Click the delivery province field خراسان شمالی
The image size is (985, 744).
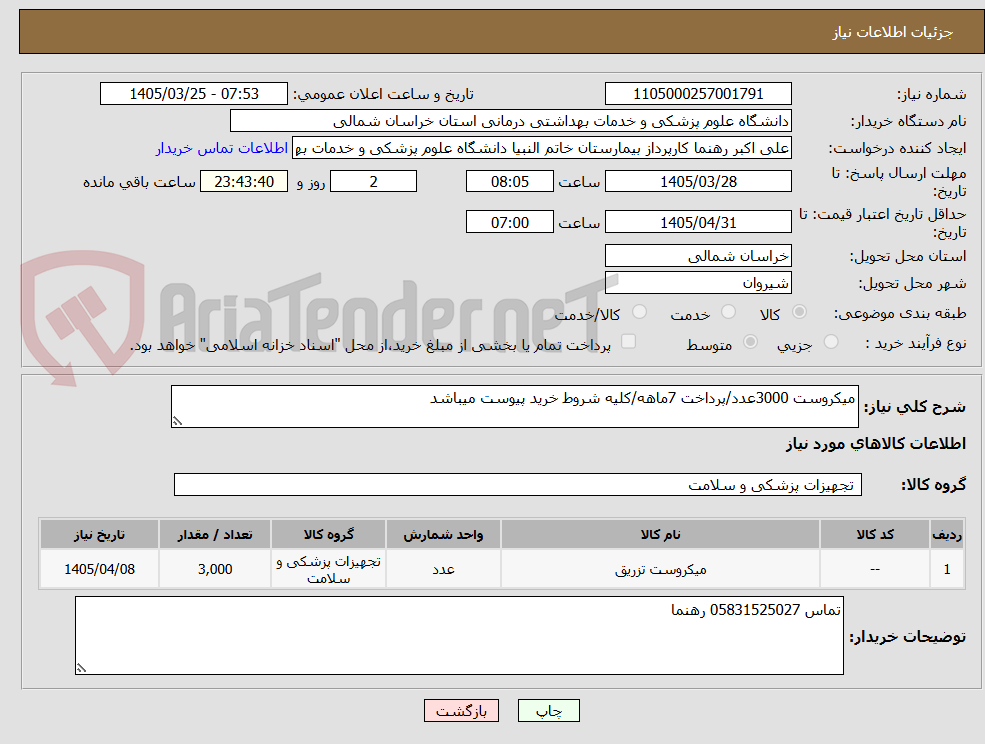point(698,256)
